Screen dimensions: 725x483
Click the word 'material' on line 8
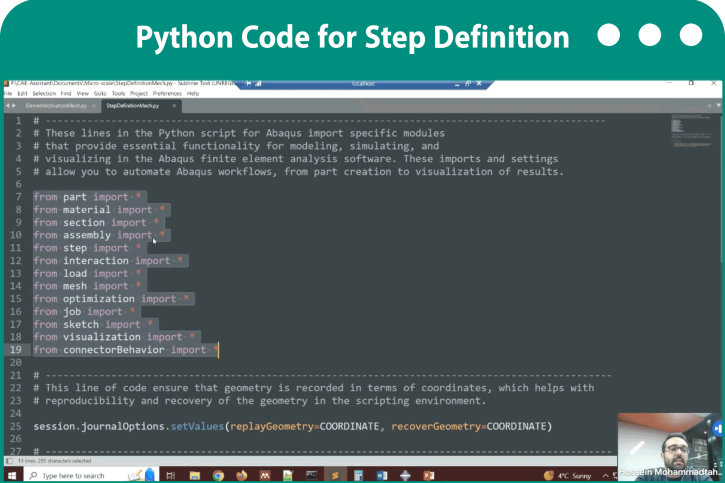coord(86,210)
